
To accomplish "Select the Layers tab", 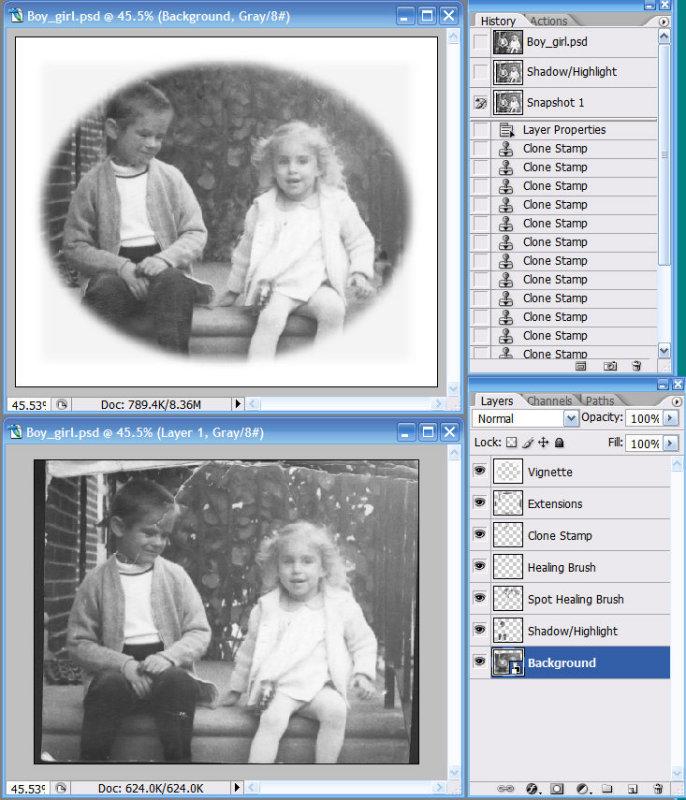I will [x=497, y=401].
